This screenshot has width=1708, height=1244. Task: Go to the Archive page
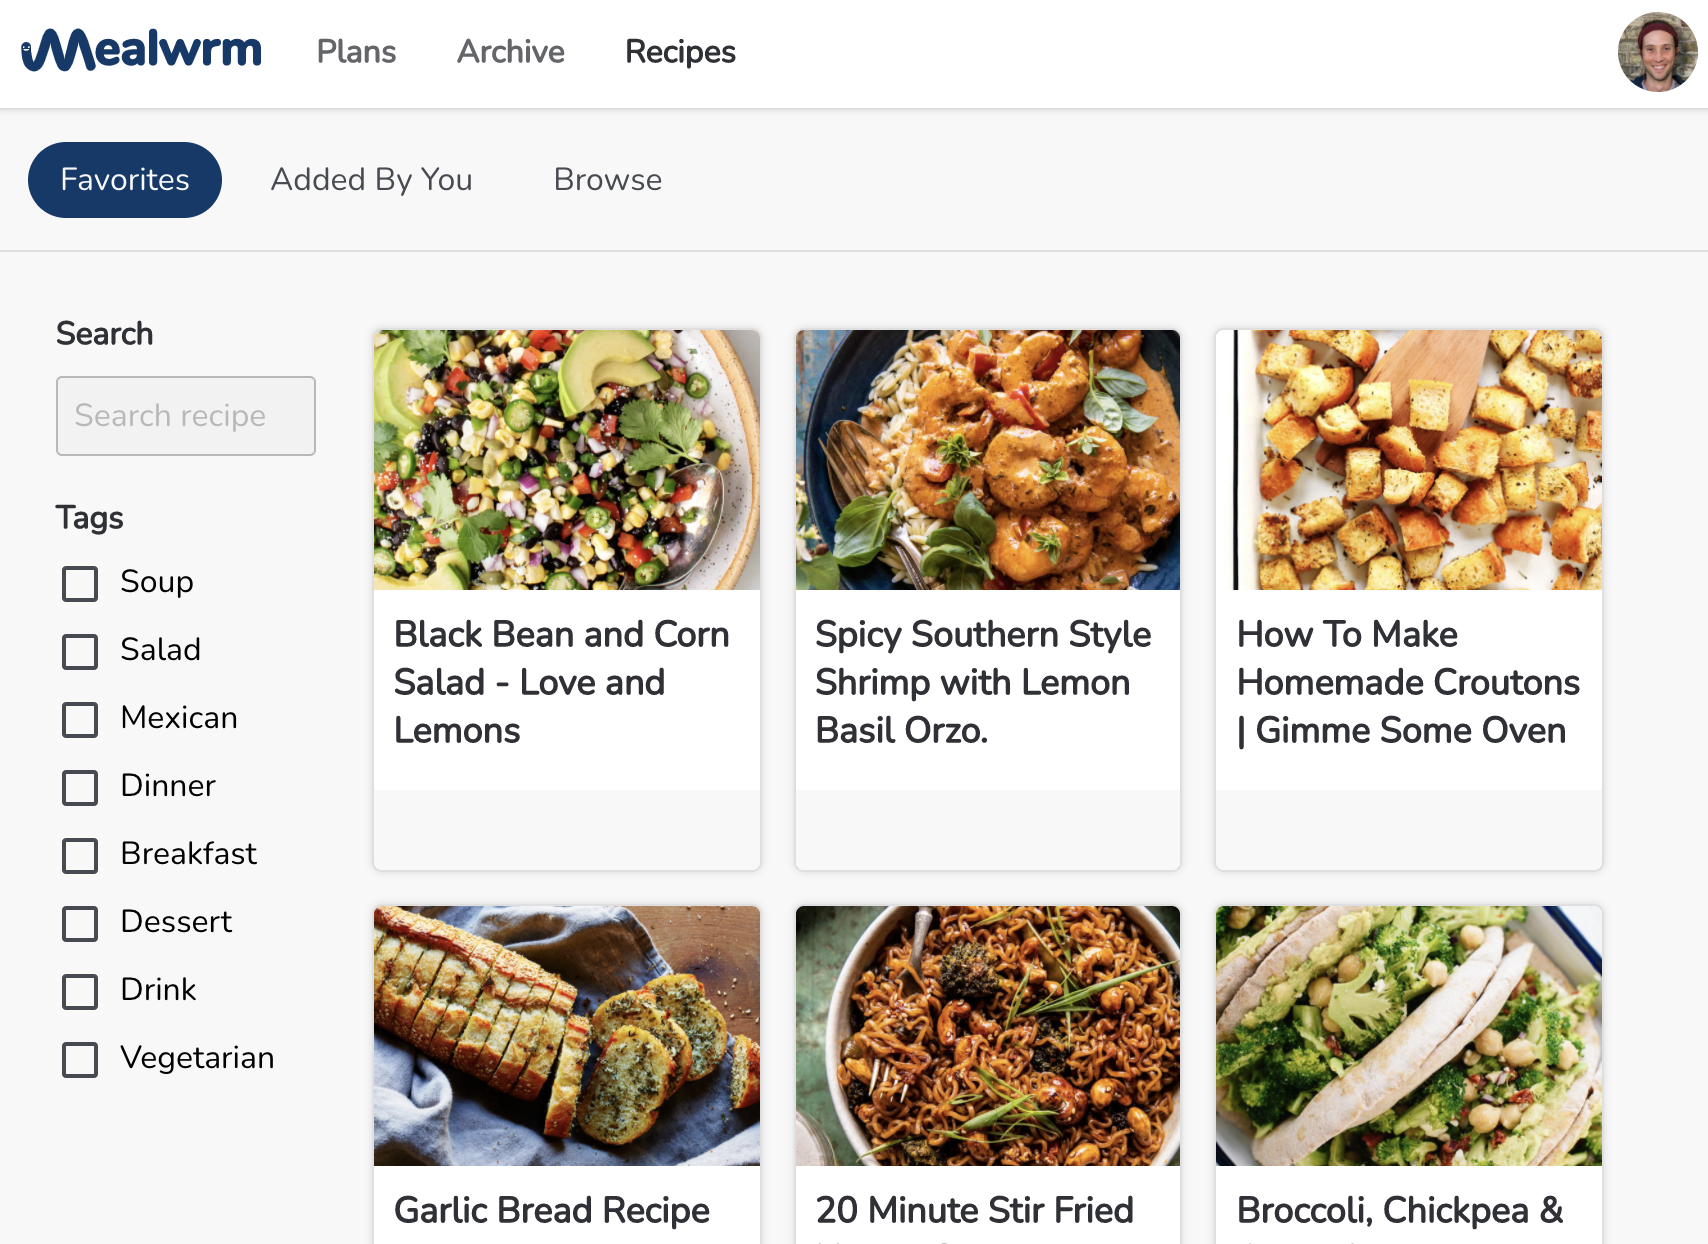[510, 52]
